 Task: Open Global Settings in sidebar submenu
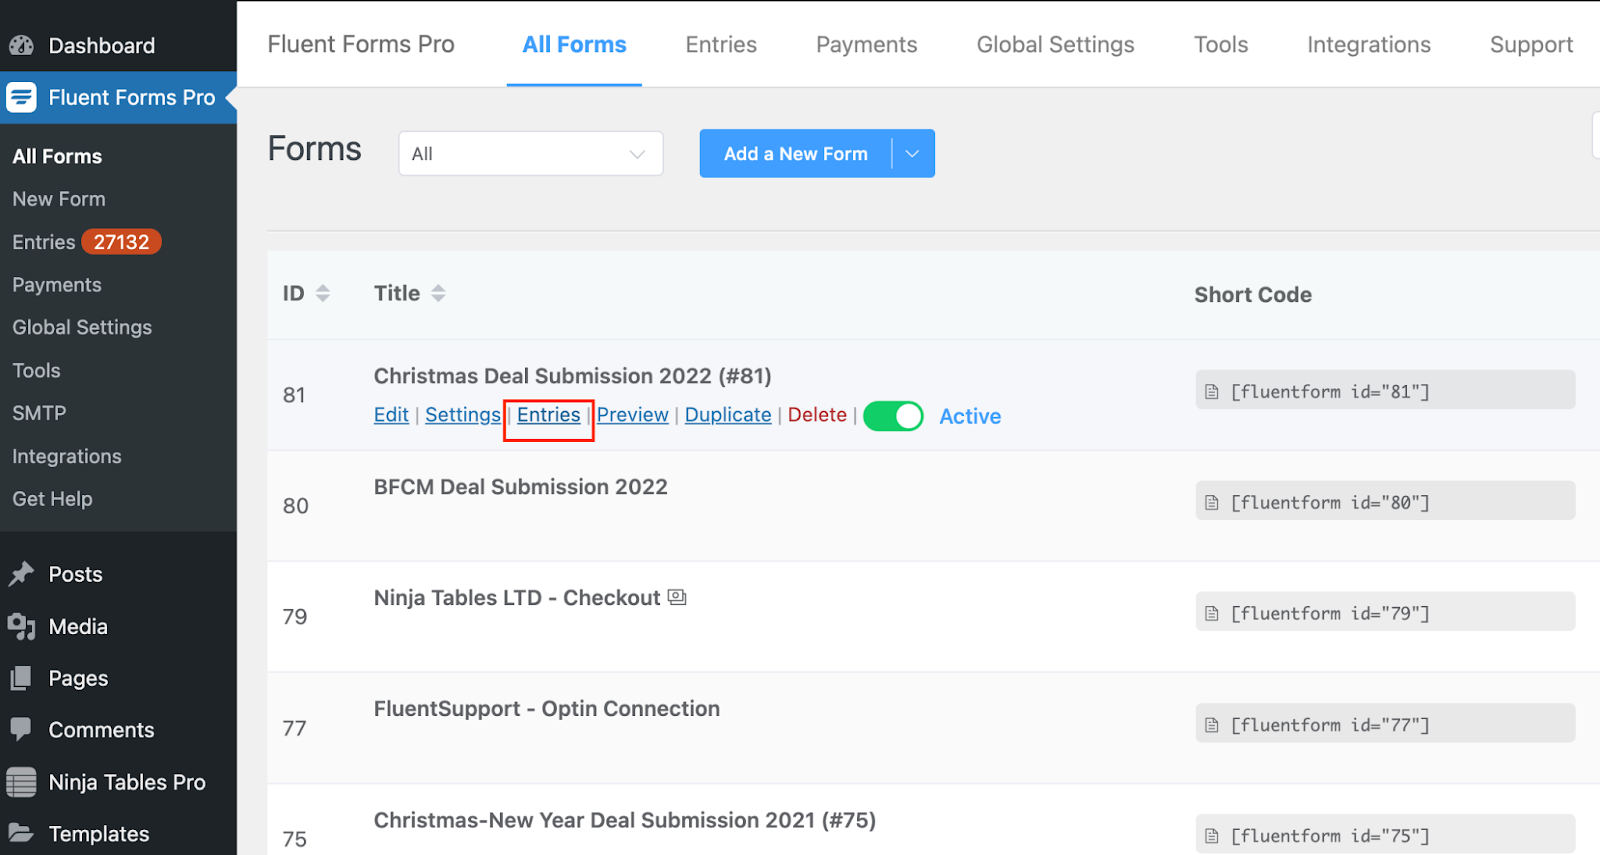(82, 327)
